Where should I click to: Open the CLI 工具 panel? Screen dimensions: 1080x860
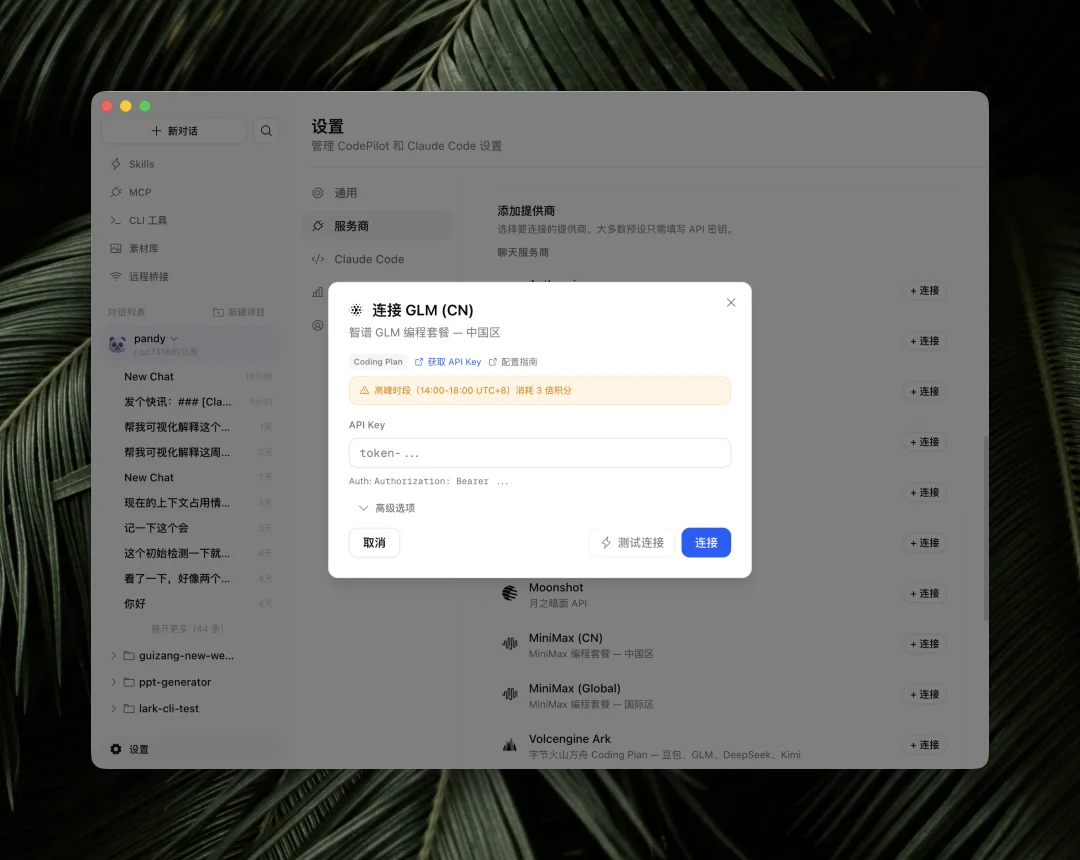148,220
